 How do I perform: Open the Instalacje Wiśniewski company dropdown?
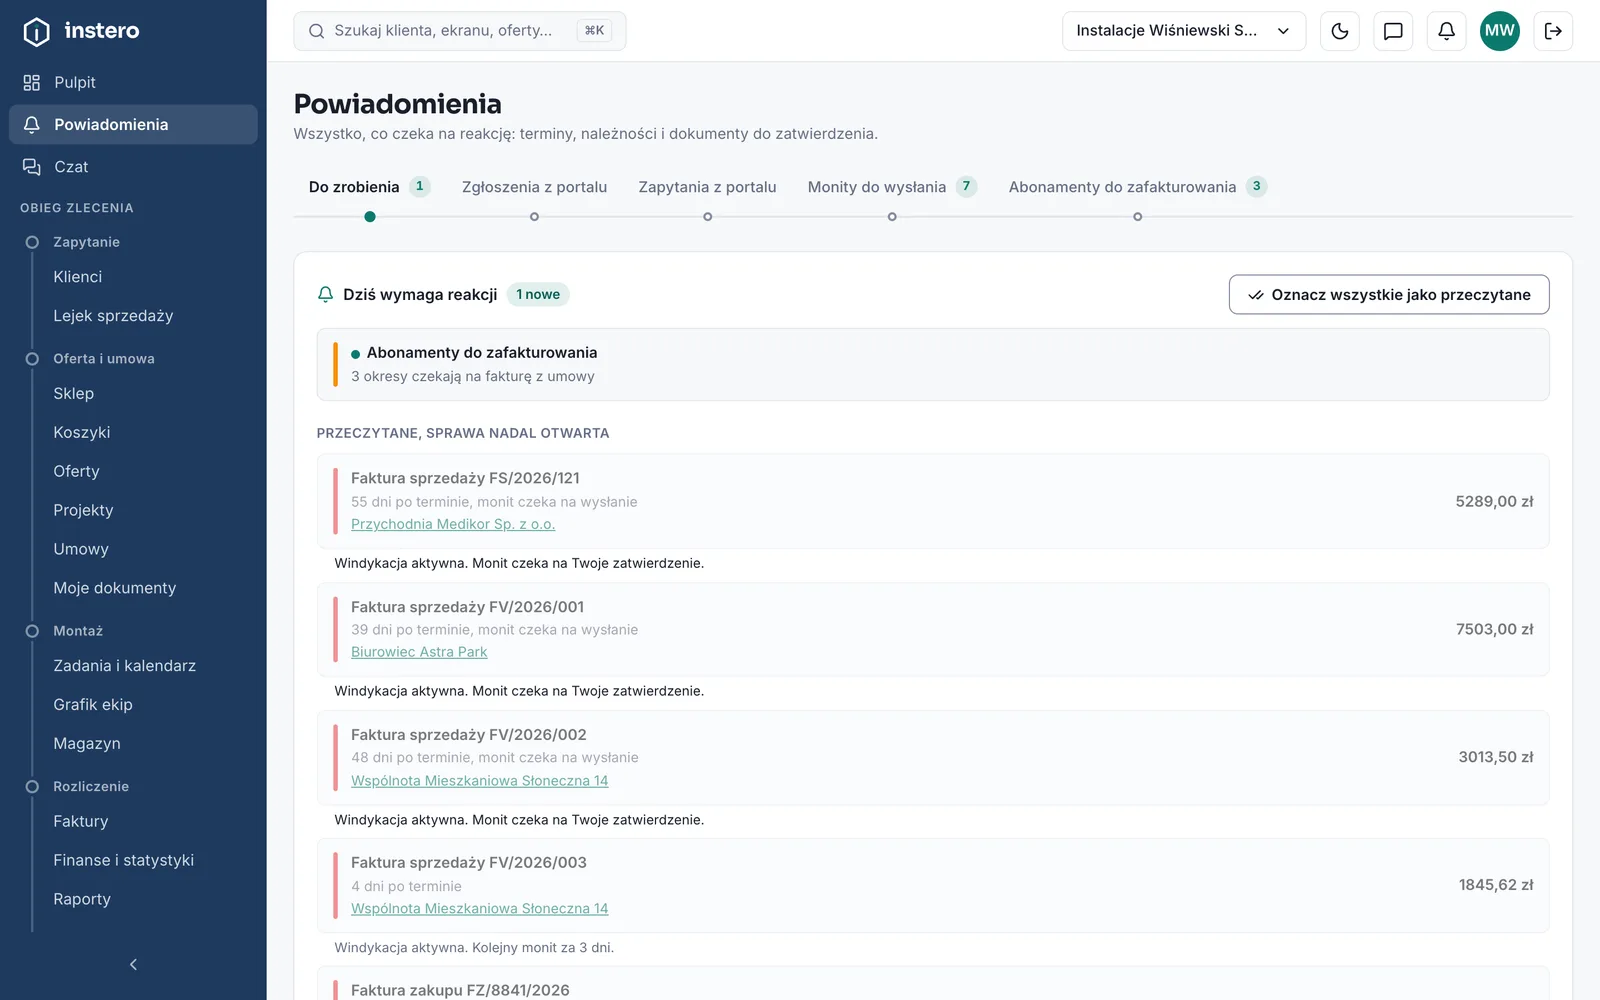pyautogui.click(x=1184, y=31)
